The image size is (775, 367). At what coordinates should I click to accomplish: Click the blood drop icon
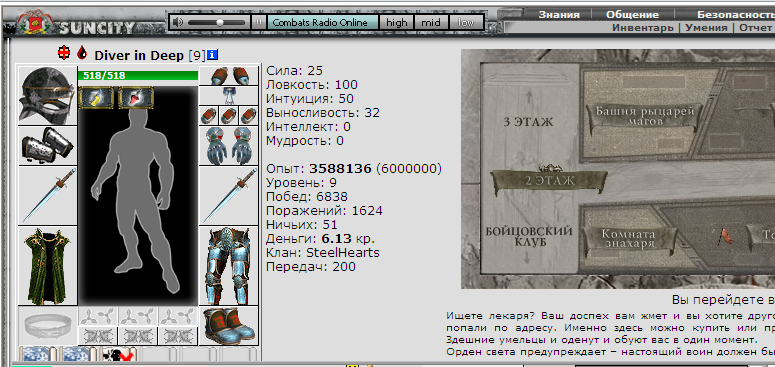(x=82, y=52)
